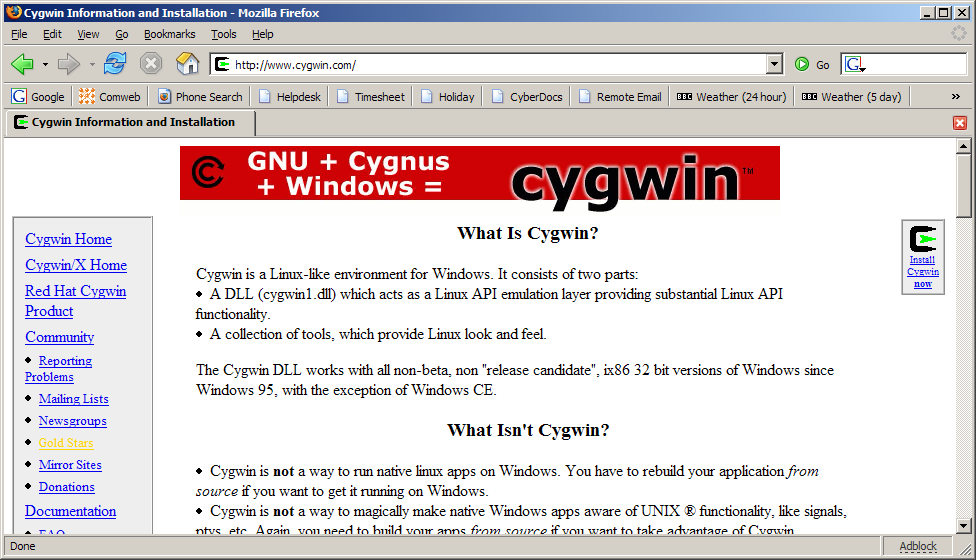
Task: Click the Helpdesk bookmark
Action: (x=290, y=97)
